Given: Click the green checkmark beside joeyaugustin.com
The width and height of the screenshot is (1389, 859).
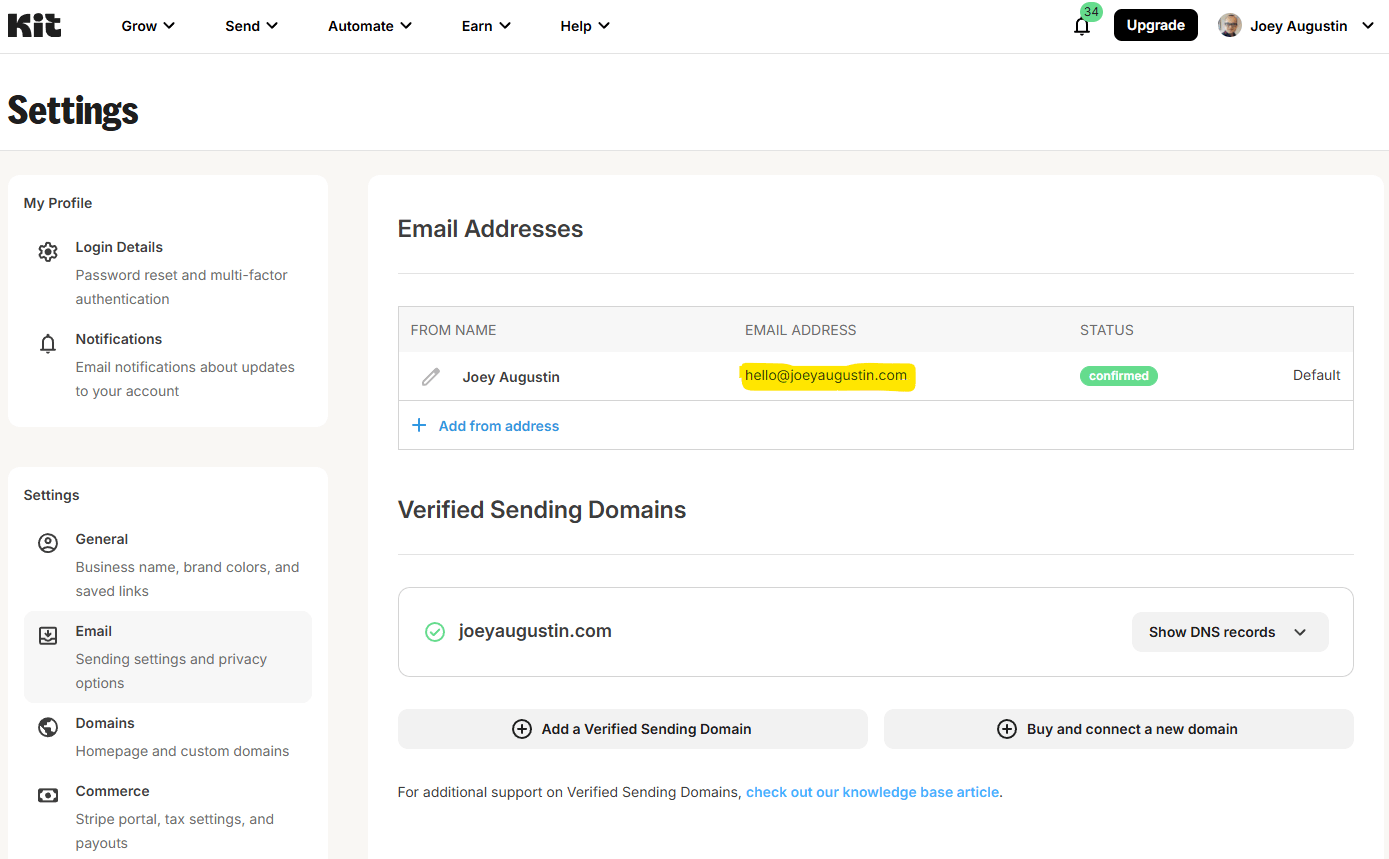Looking at the screenshot, I should pyautogui.click(x=434, y=631).
